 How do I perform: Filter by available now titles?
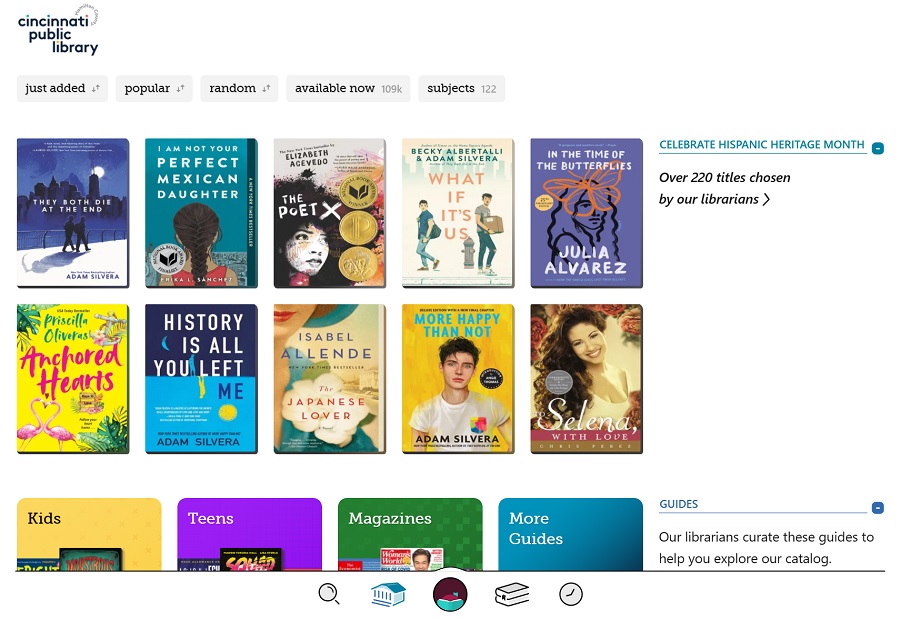pyautogui.click(x=348, y=88)
